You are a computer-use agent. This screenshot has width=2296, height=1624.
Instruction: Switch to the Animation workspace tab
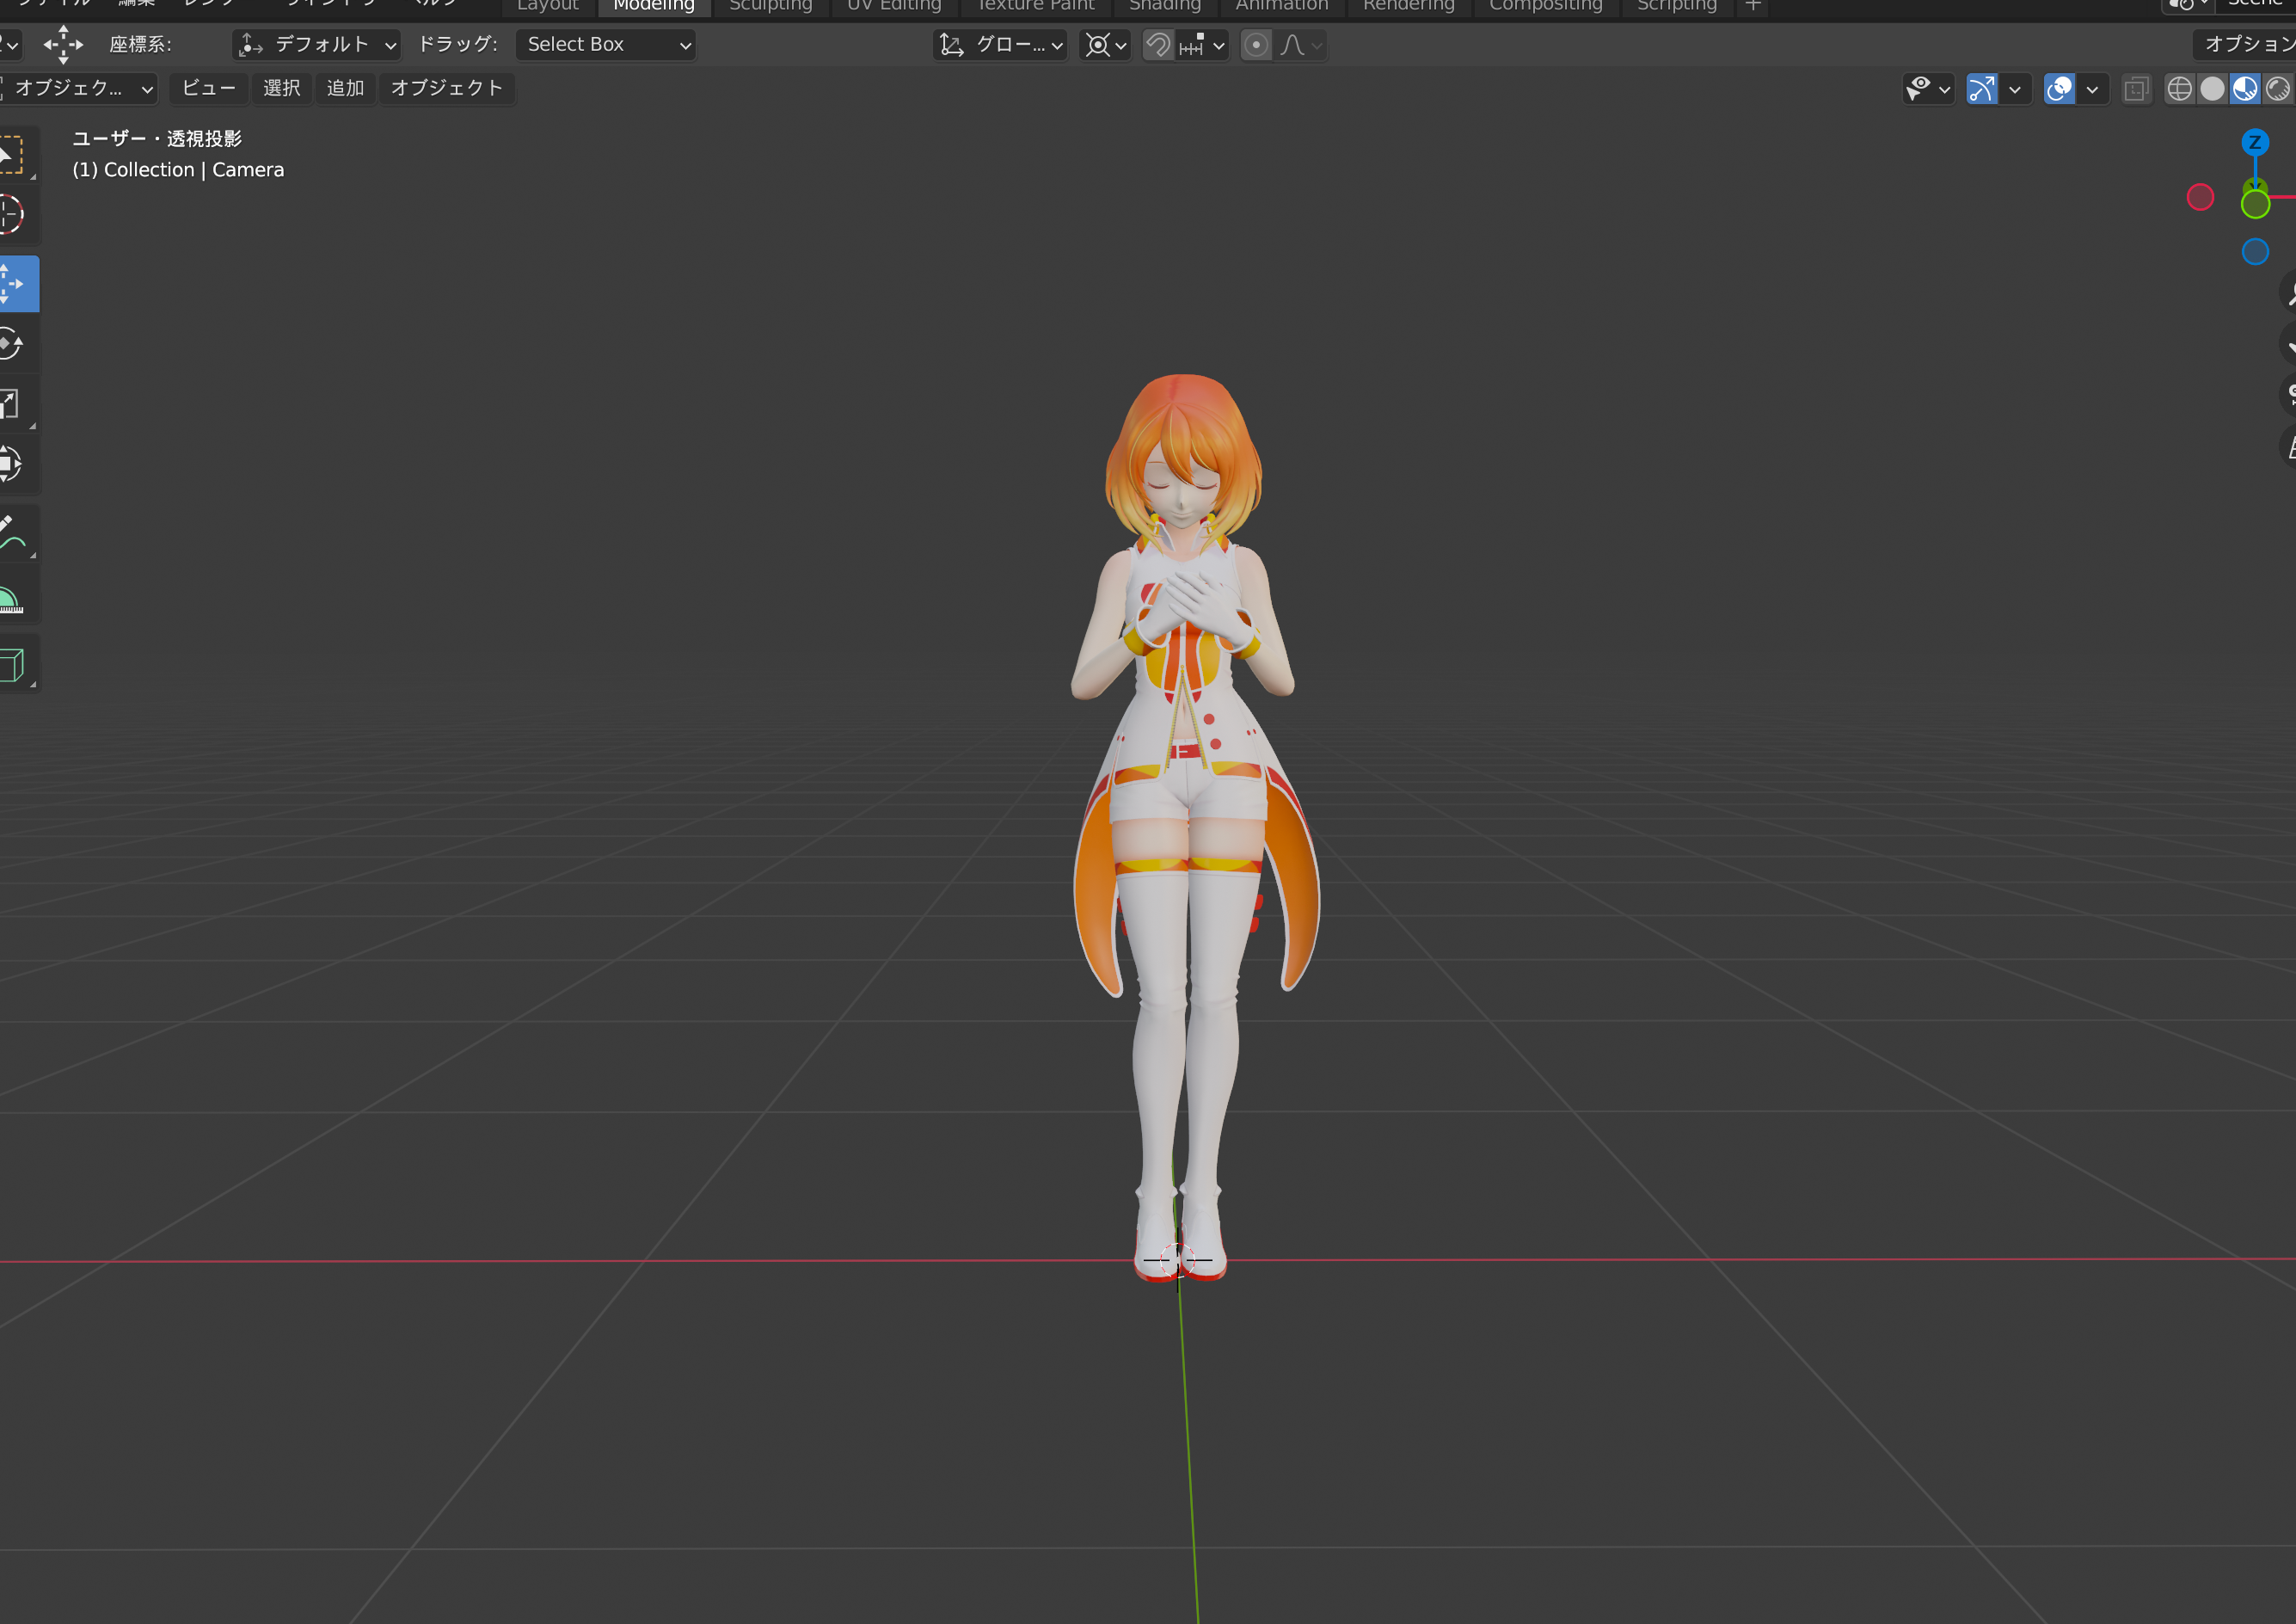tap(1282, 6)
